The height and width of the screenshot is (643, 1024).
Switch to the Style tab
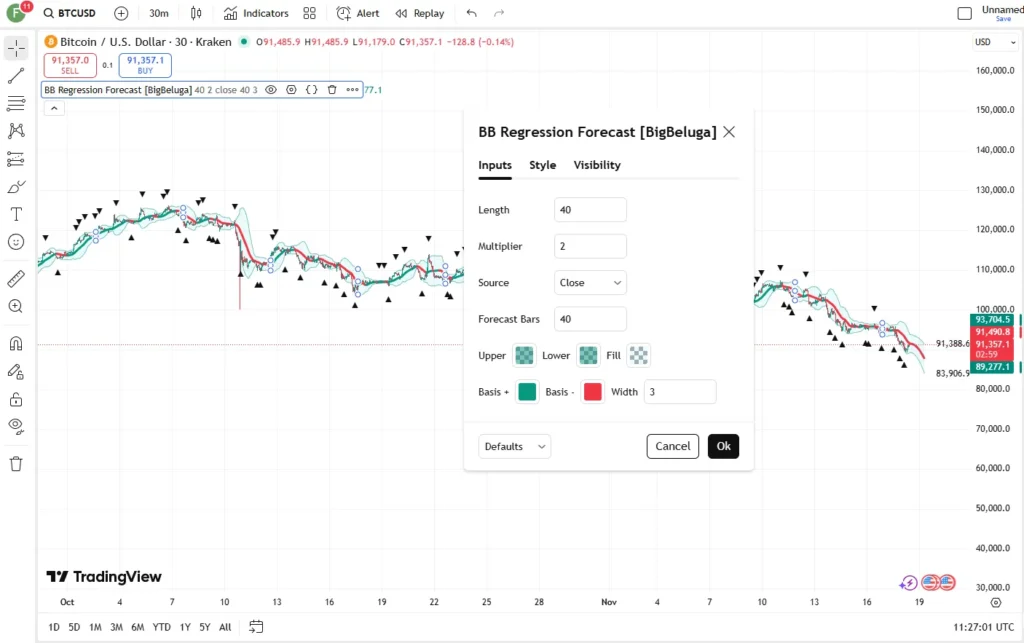tap(543, 165)
